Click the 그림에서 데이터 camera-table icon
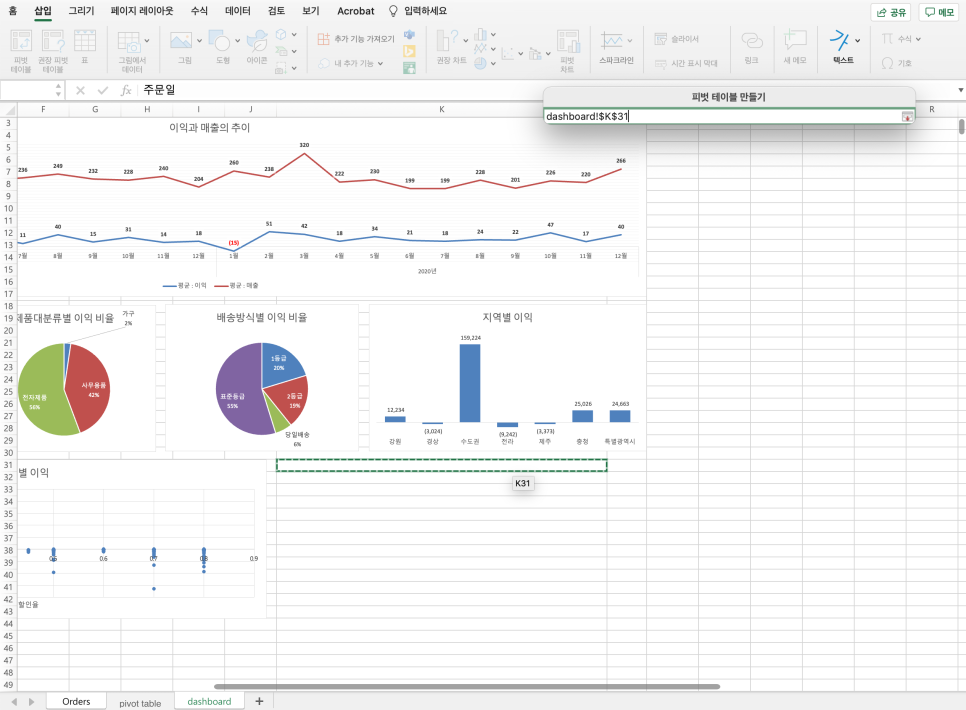This screenshot has height=710, width=966. tap(129, 42)
